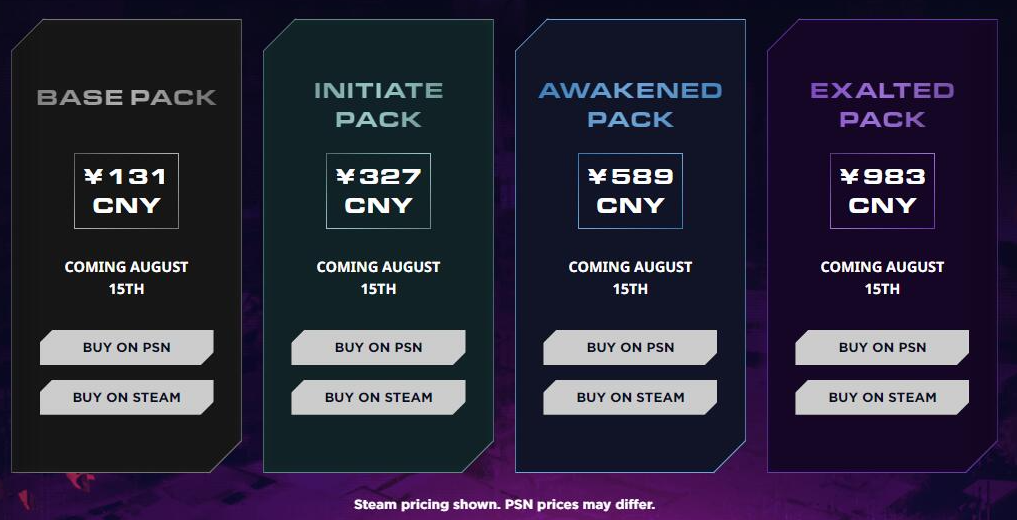Click the Base Pack title heading

tap(126, 97)
